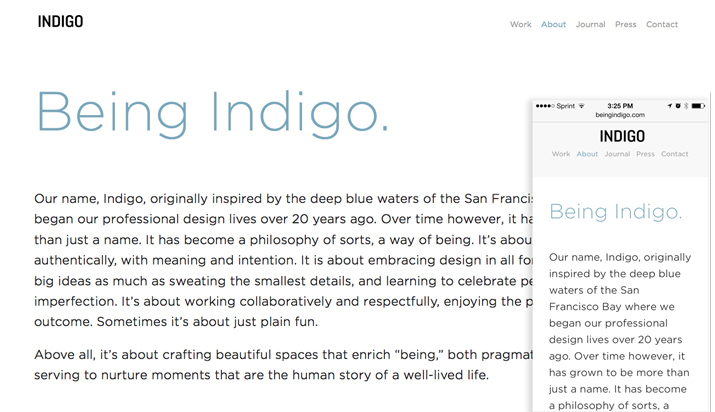
Task: Tap the Wi-Fi icon beside Sprint
Action: coord(581,106)
